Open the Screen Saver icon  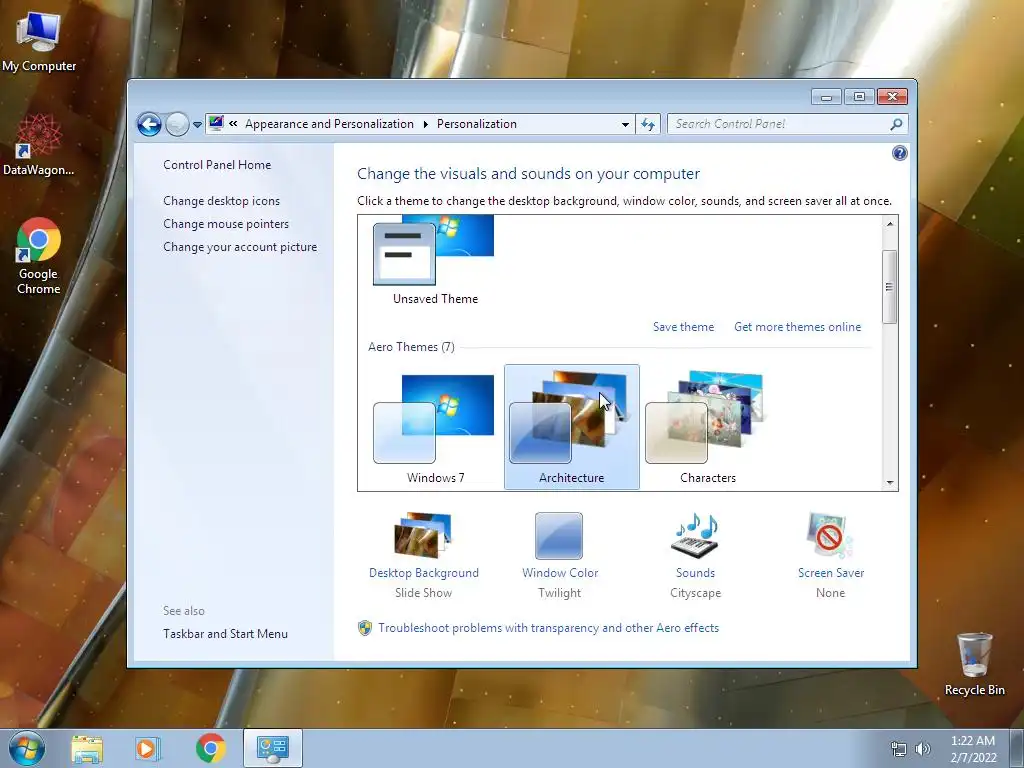coord(829,536)
